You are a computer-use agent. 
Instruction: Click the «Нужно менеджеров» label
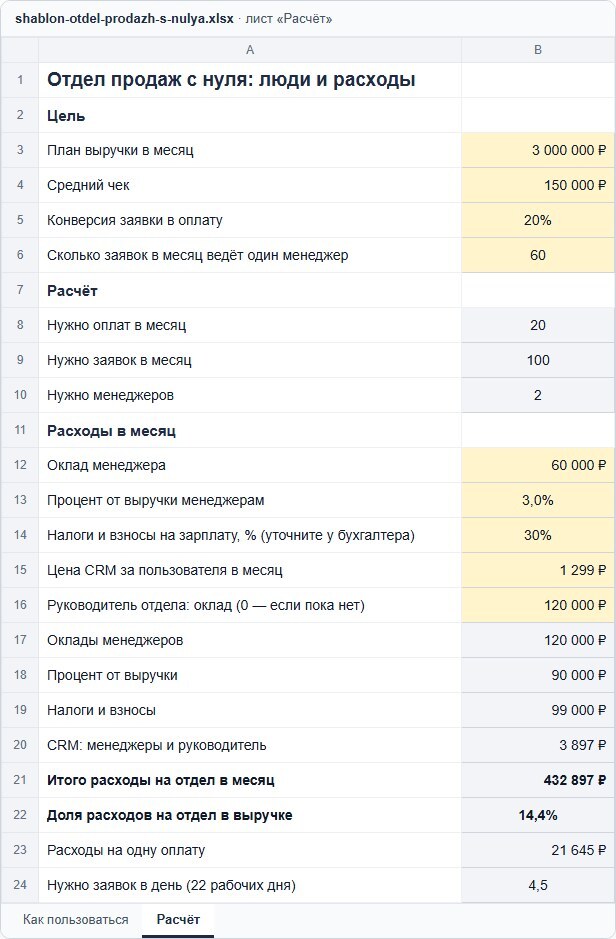click(x=111, y=395)
